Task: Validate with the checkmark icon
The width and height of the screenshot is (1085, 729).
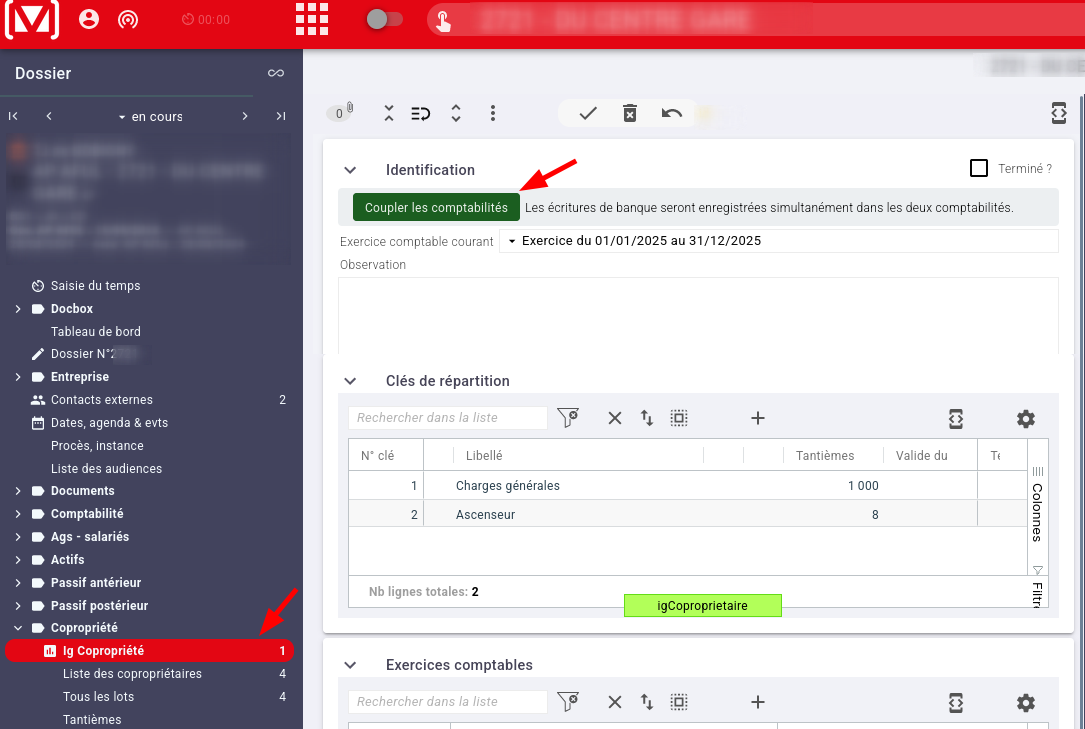Action: click(x=588, y=113)
